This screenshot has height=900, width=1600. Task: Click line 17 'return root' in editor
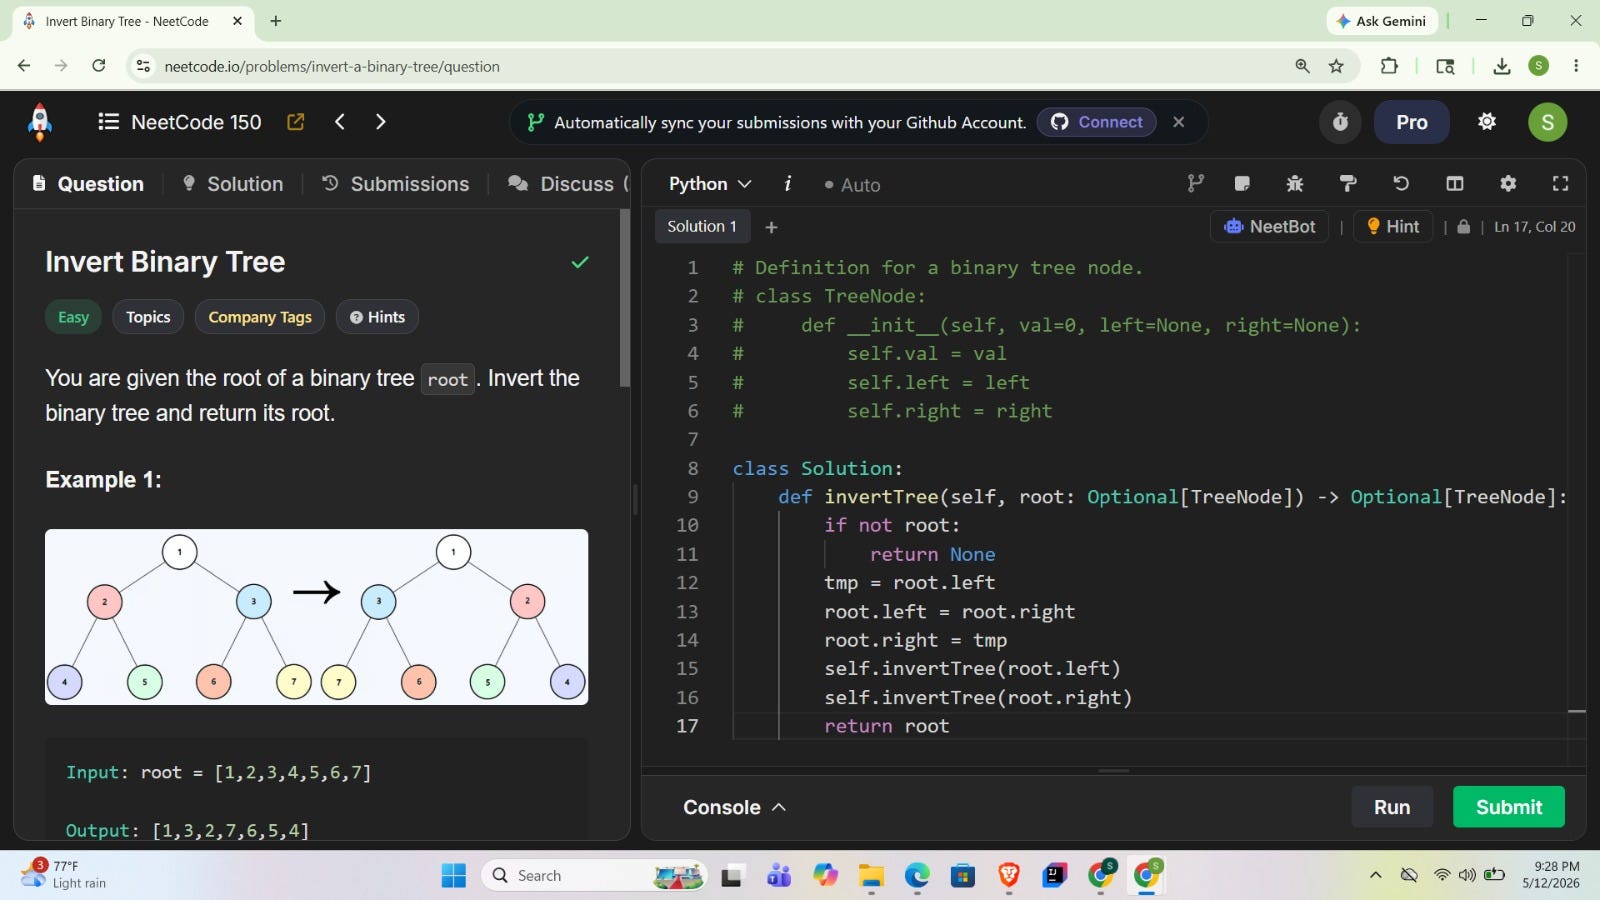pyautogui.click(x=886, y=726)
